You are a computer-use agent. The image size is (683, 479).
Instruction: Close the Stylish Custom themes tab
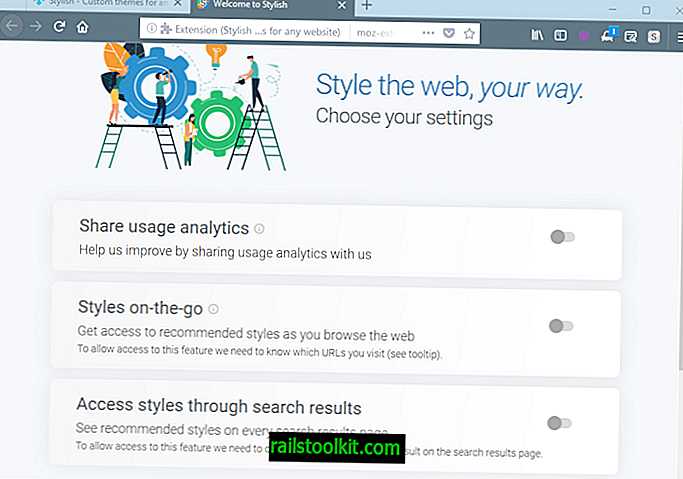[178, 3]
